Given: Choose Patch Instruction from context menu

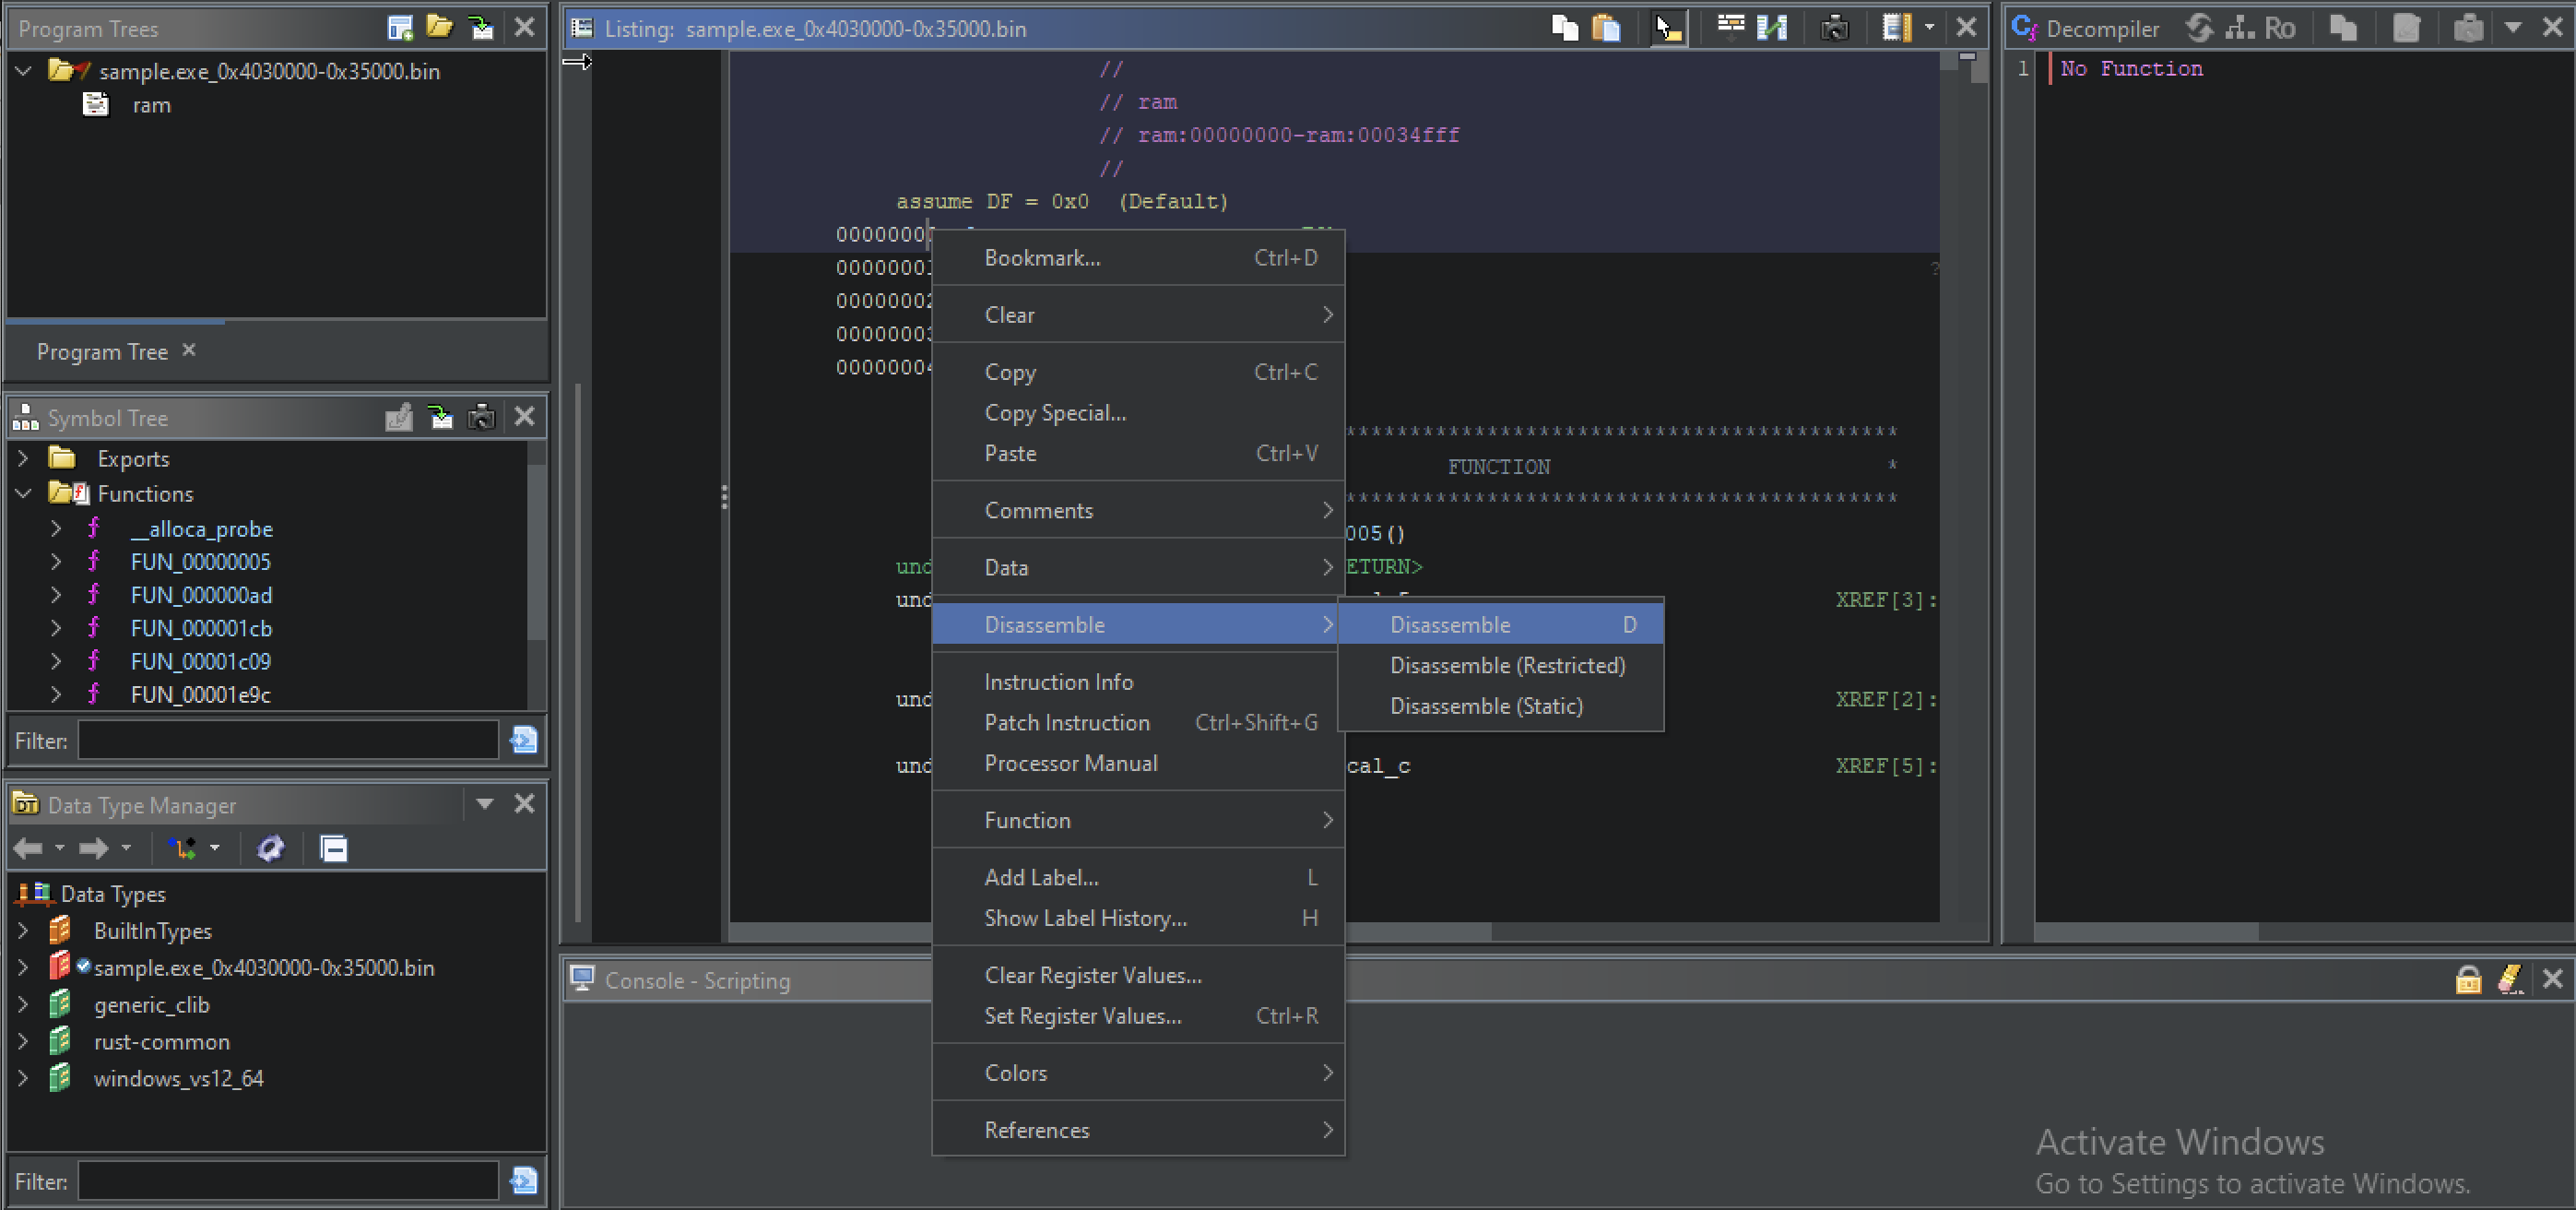Looking at the screenshot, I should pyautogui.click(x=1138, y=722).
